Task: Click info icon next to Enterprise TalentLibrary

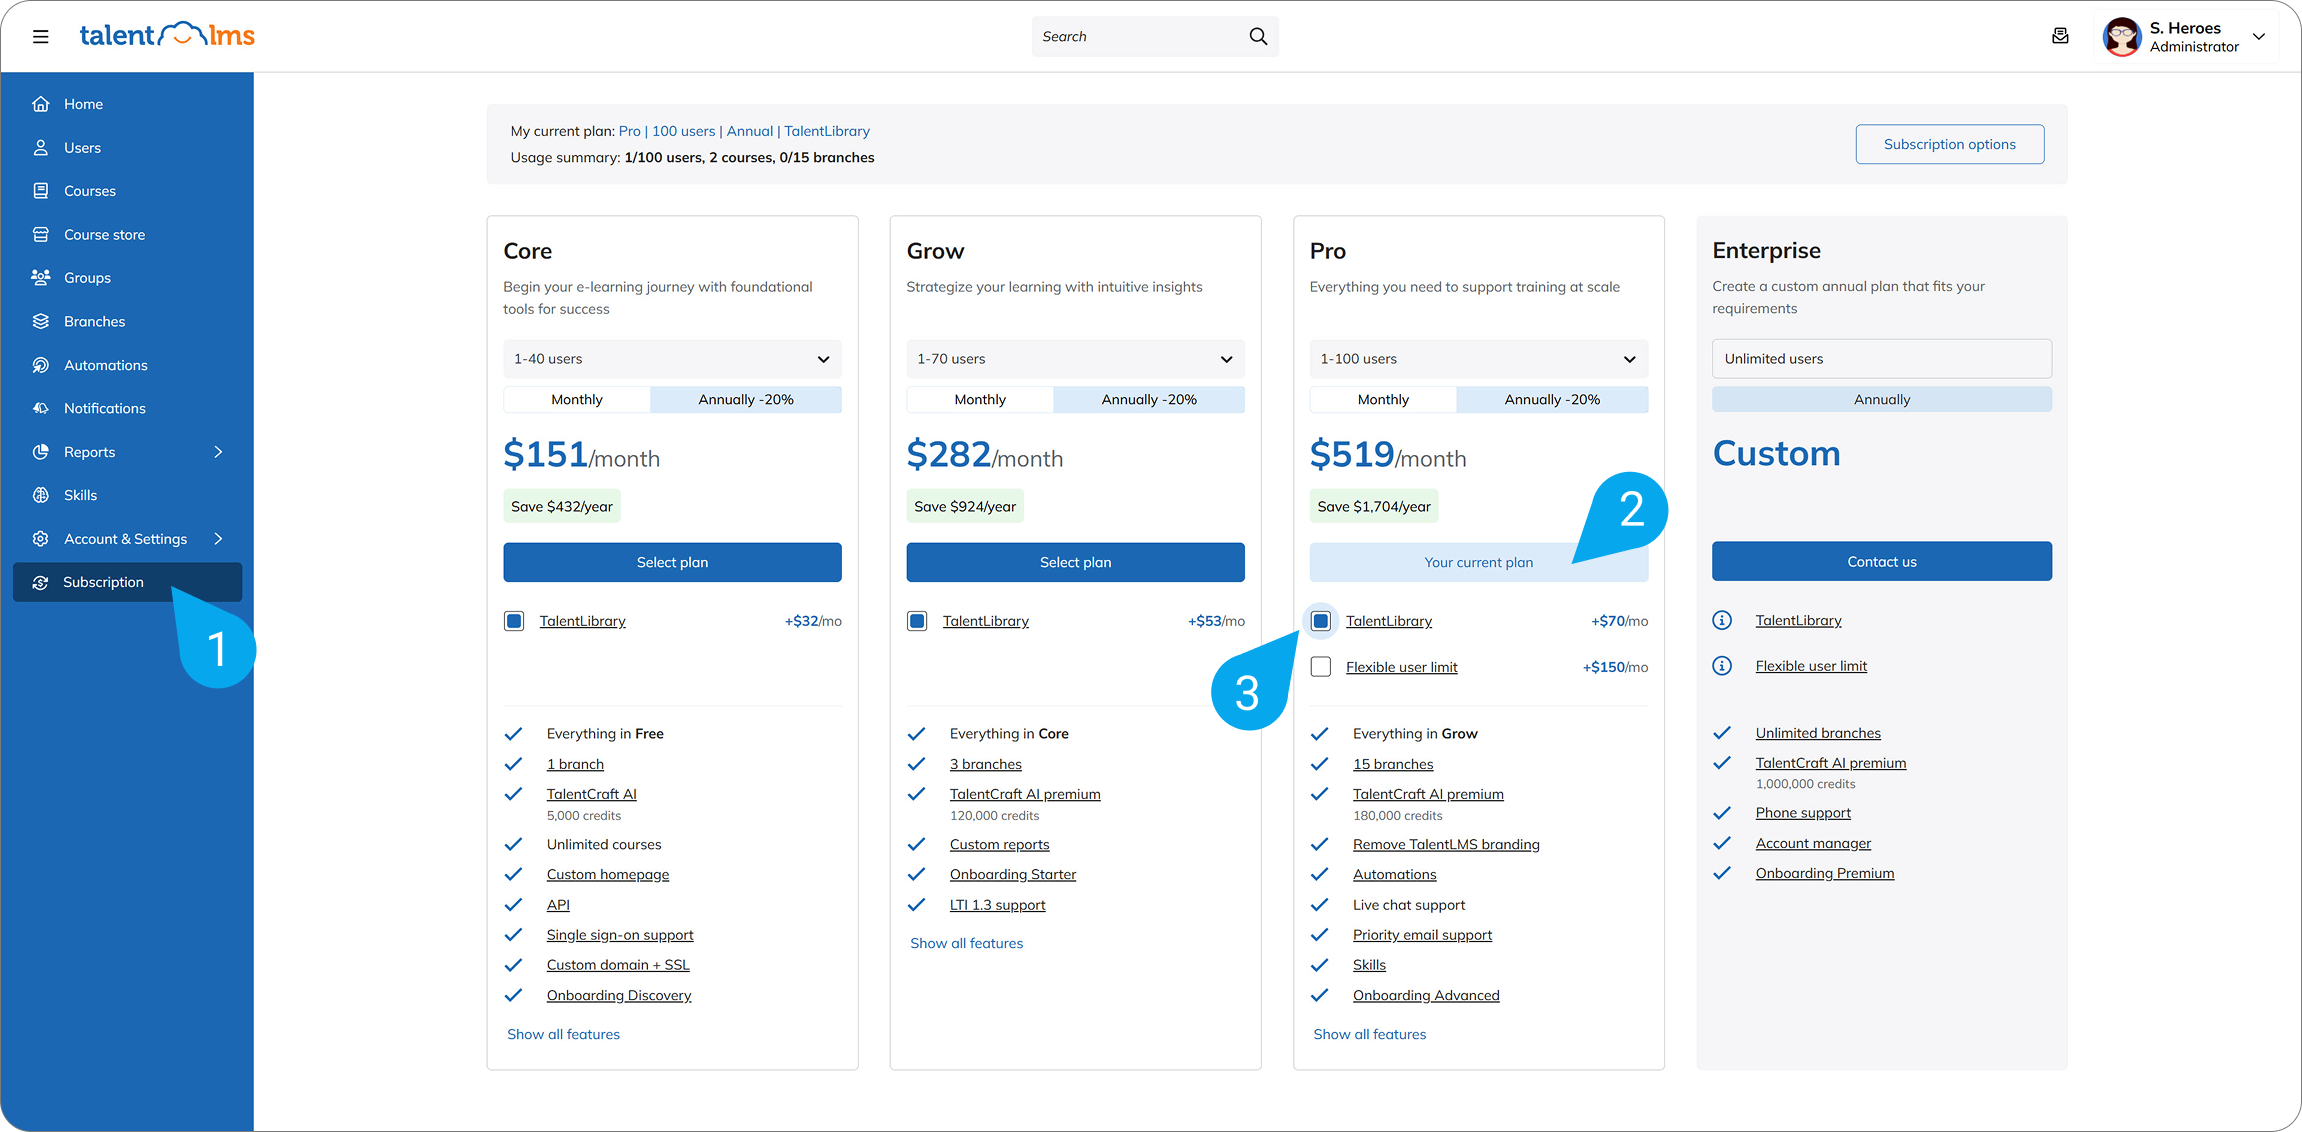Action: (x=1722, y=620)
